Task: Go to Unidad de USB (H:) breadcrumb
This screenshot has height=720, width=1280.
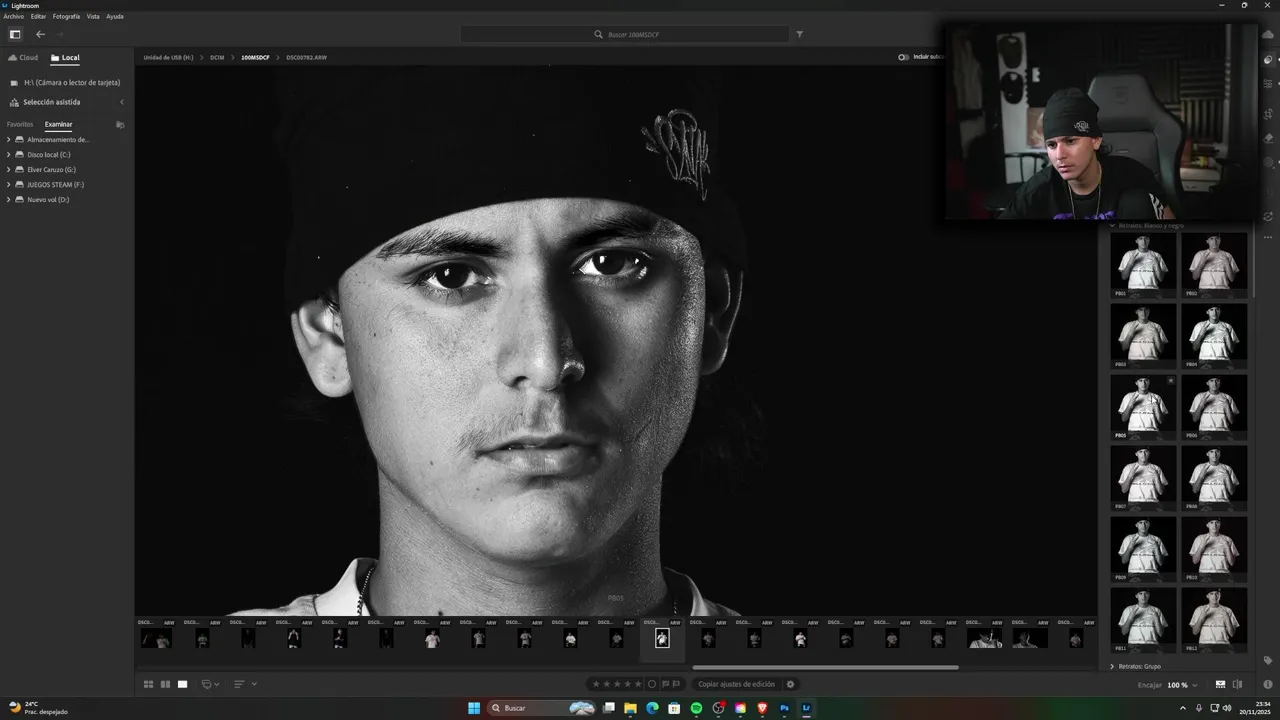Action: tap(168, 58)
